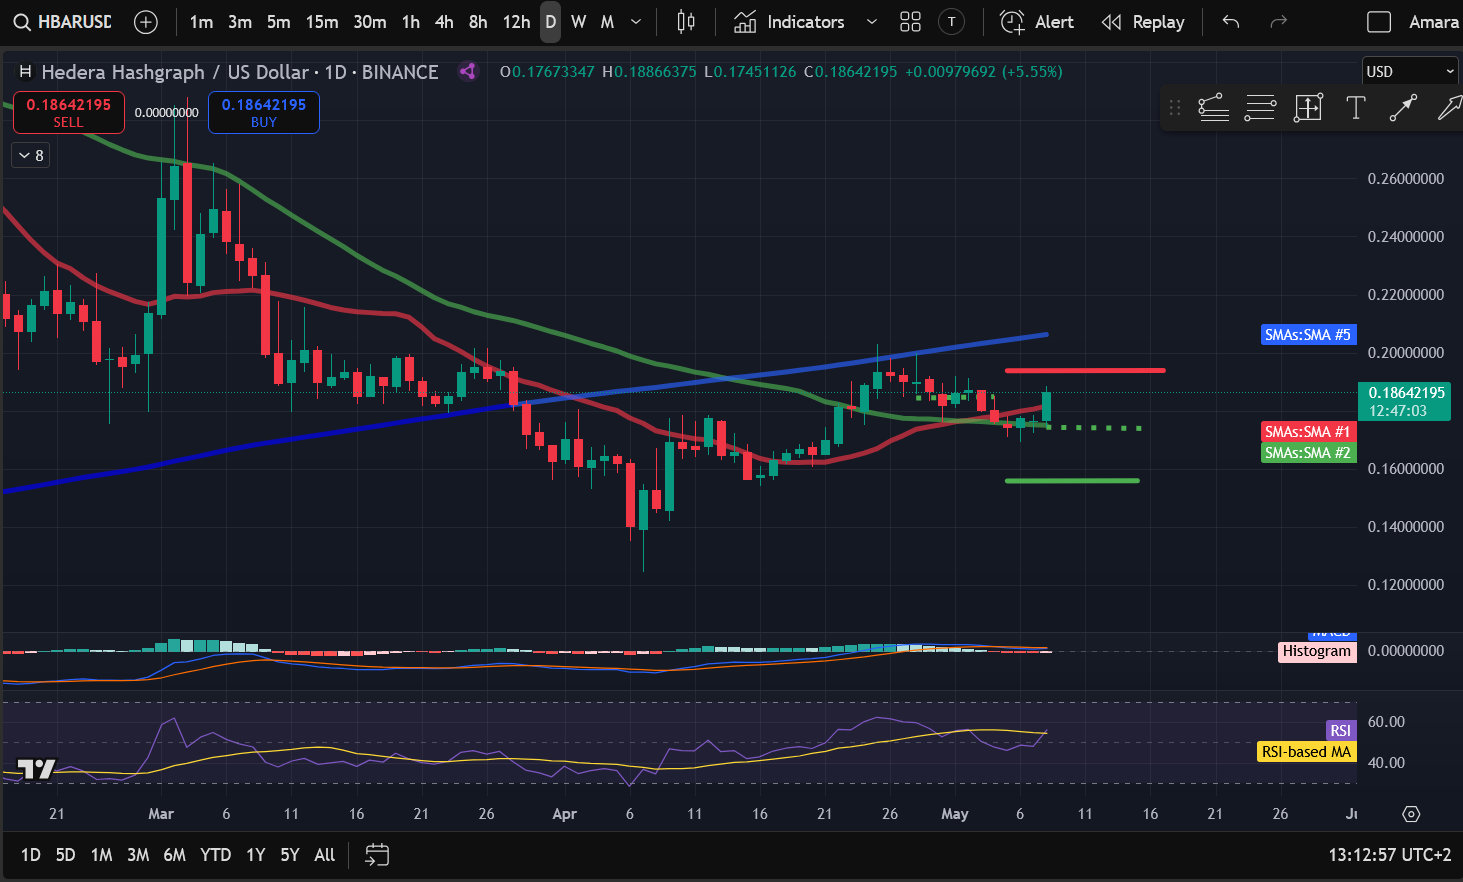Click the blue BUY price button
The image size is (1463, 882).
click(264, 112)
